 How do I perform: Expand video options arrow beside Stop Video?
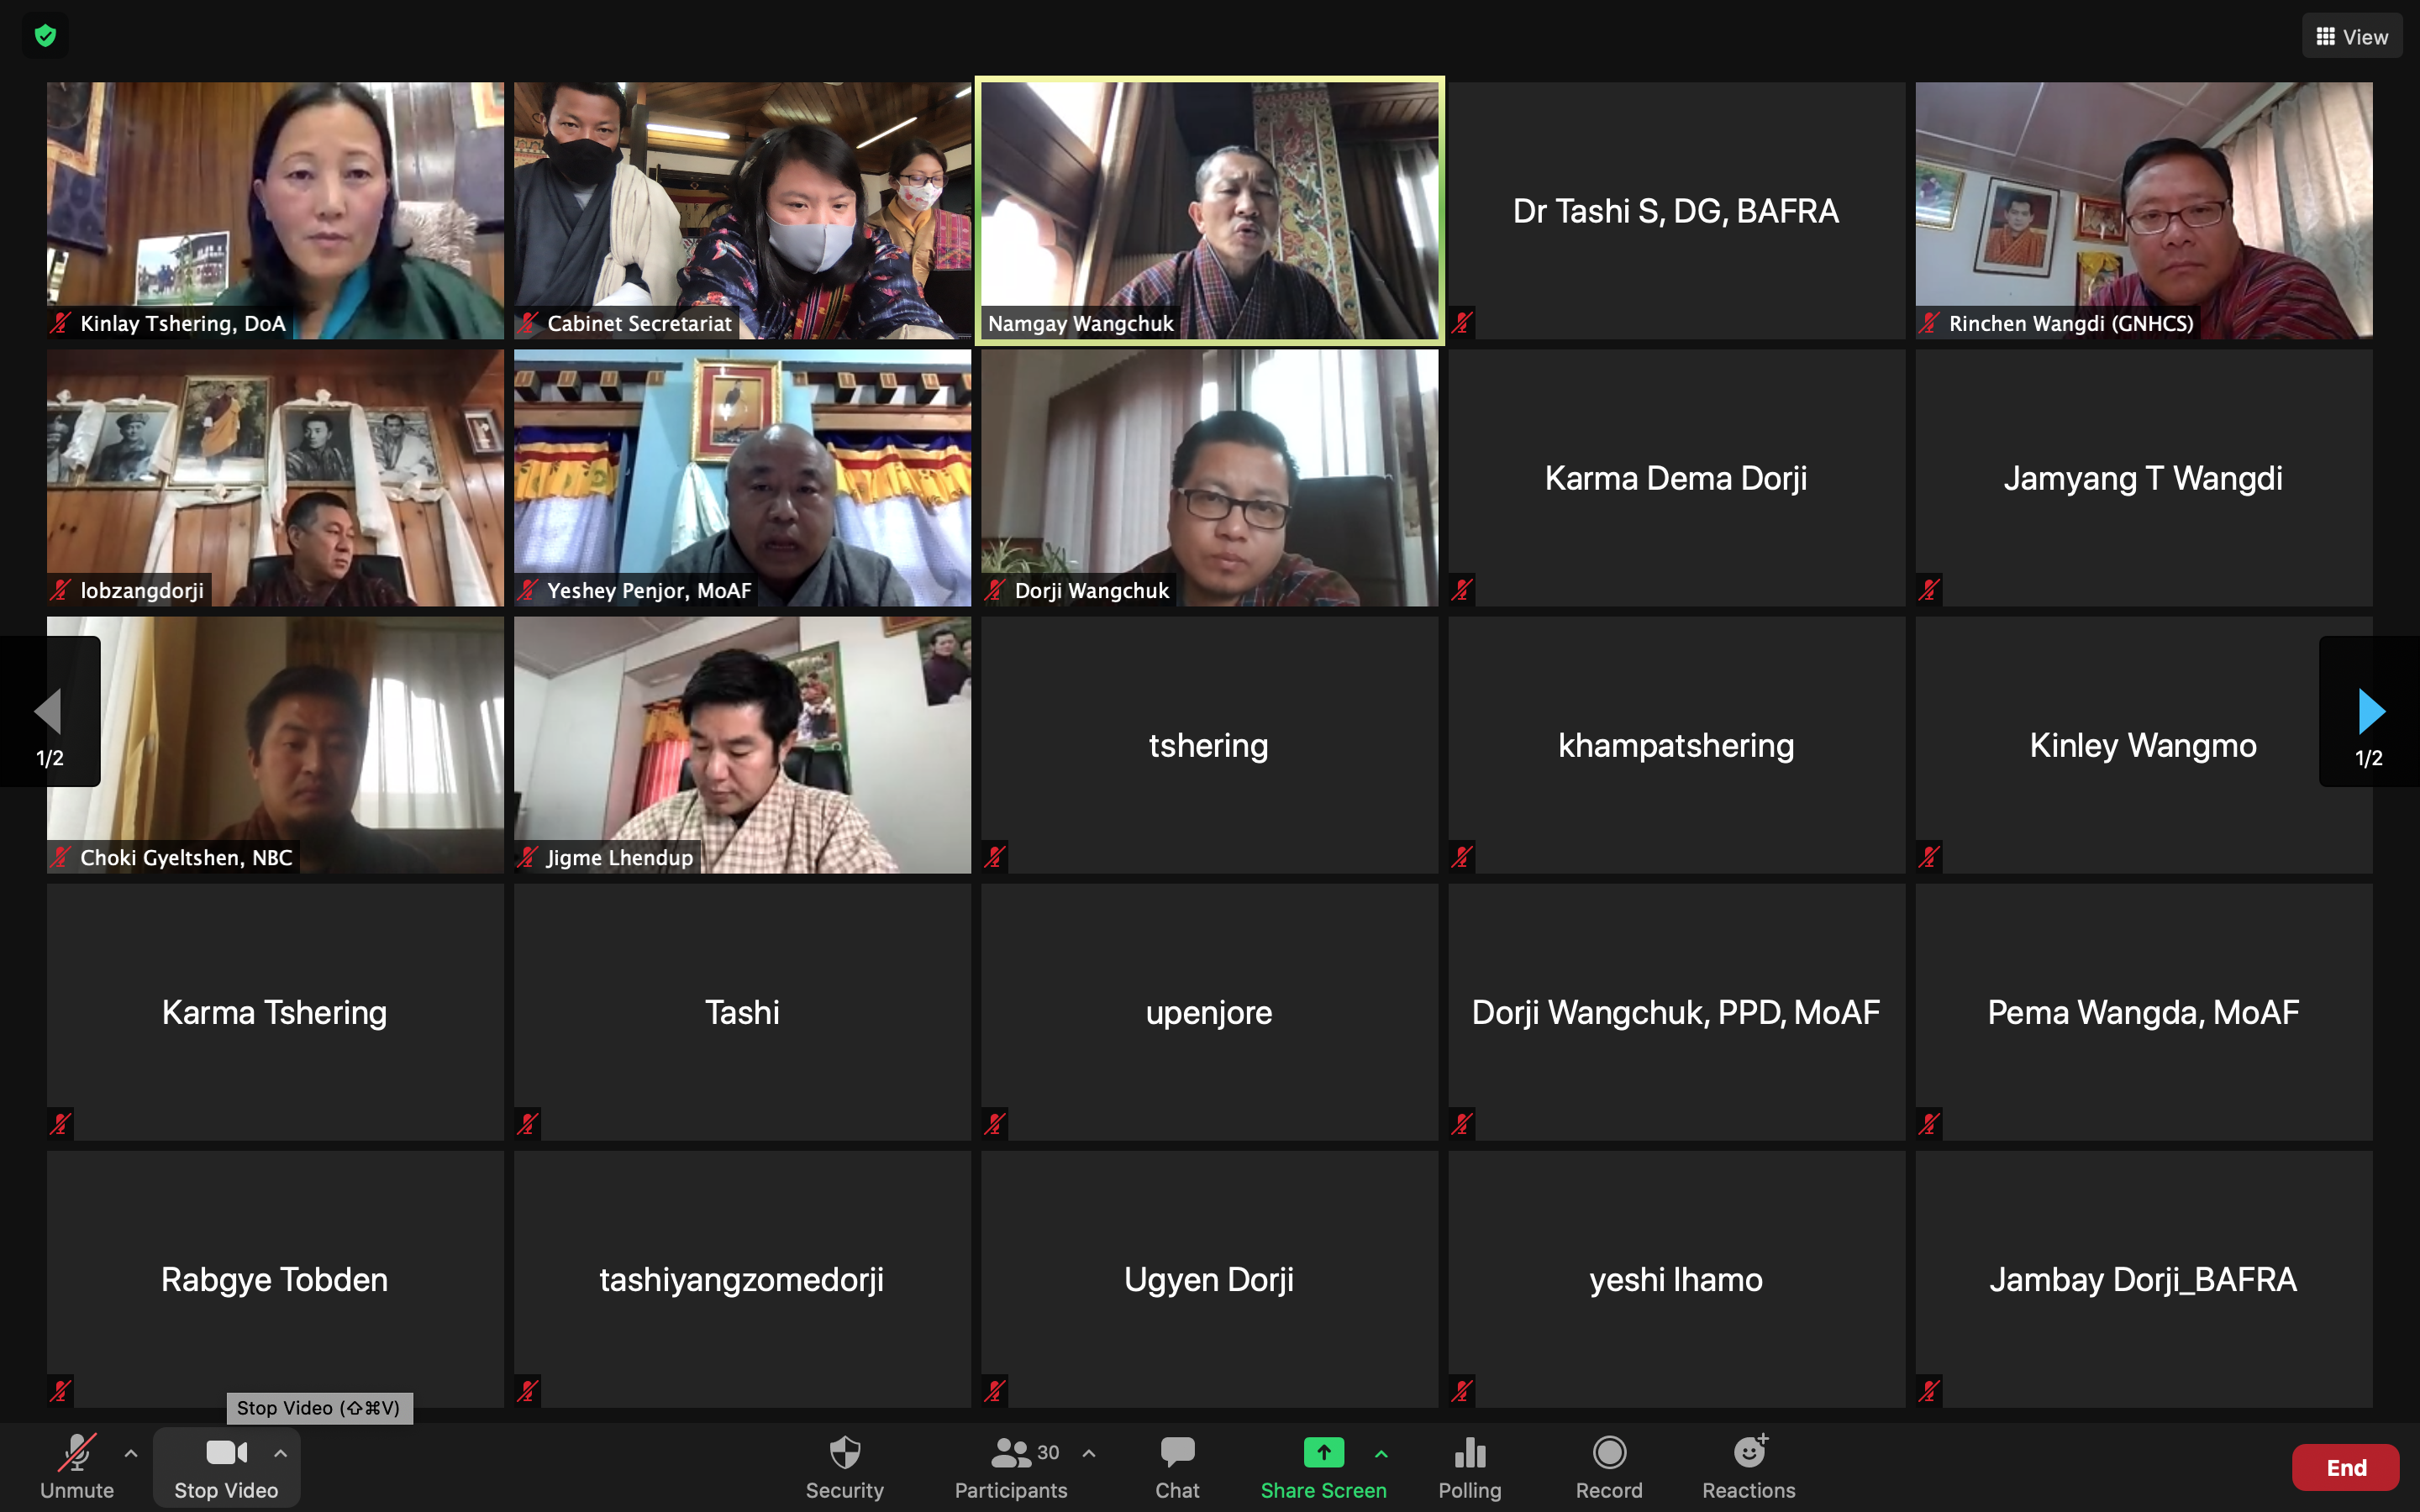point(281,1453)
